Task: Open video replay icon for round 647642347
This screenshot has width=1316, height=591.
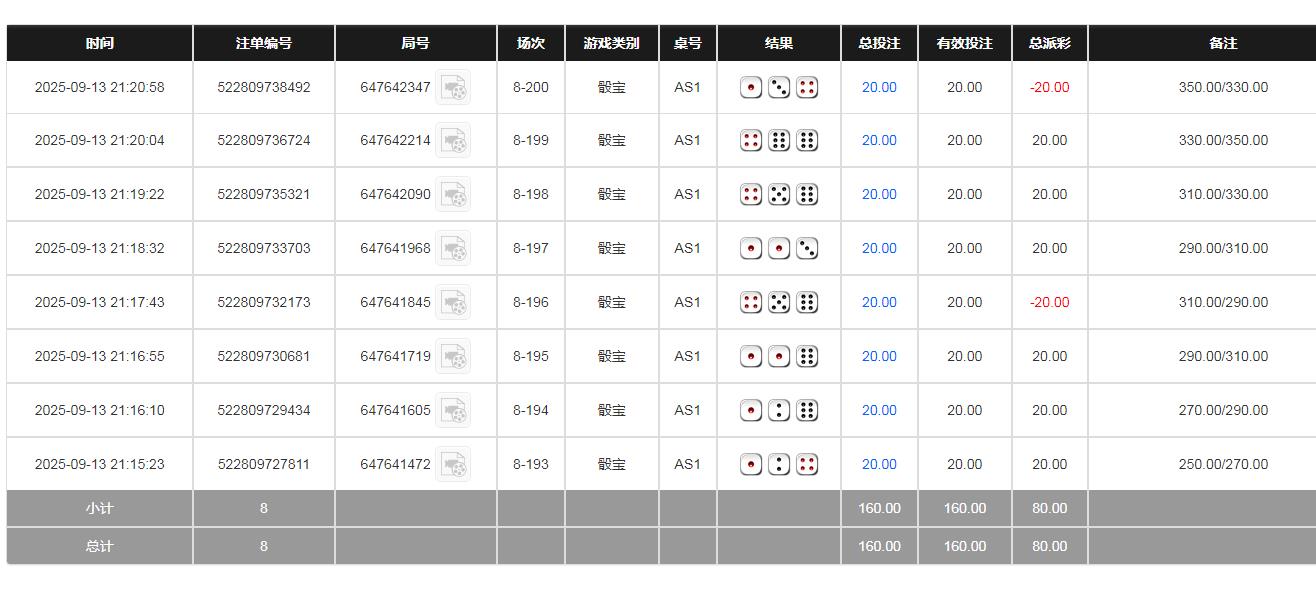Action: tap(453, 88)
